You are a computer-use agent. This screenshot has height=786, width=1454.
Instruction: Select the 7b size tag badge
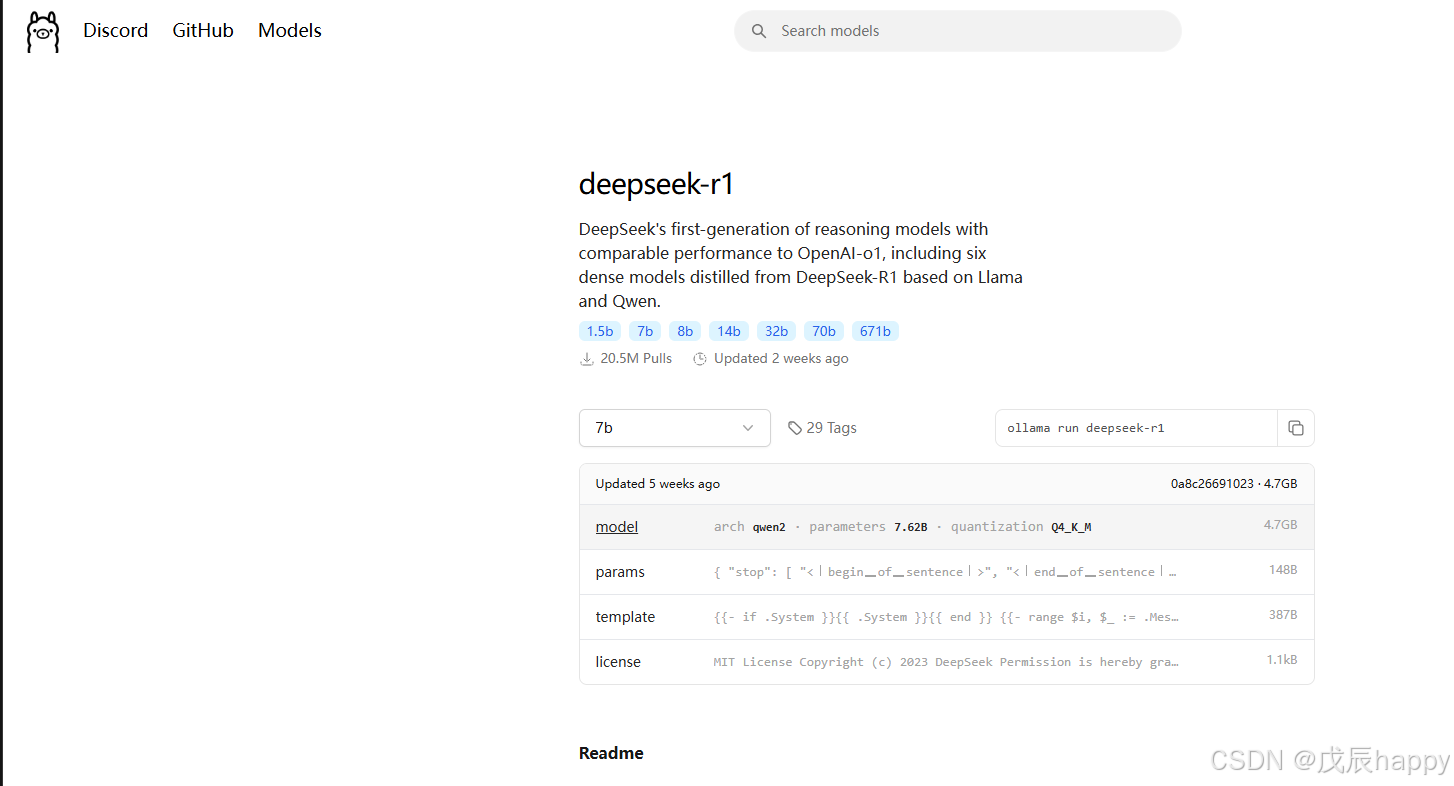pos(645,331)
